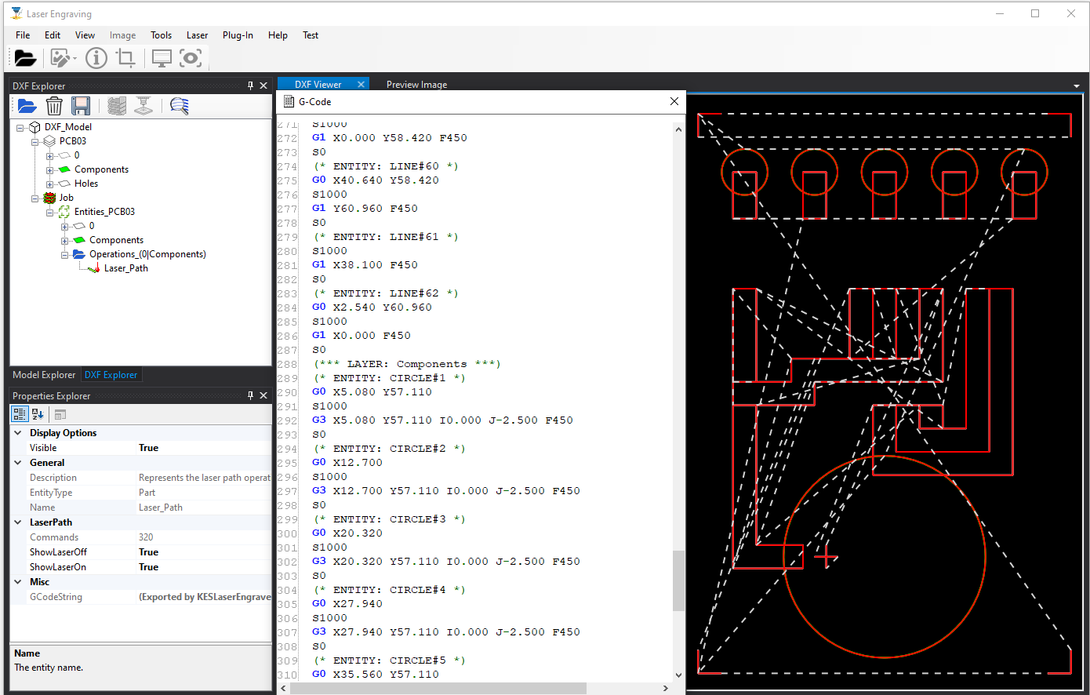The width and height of the screenshot is (1090, 695).
Task: Toggle the Visible property value
Action: pos(148,448)
